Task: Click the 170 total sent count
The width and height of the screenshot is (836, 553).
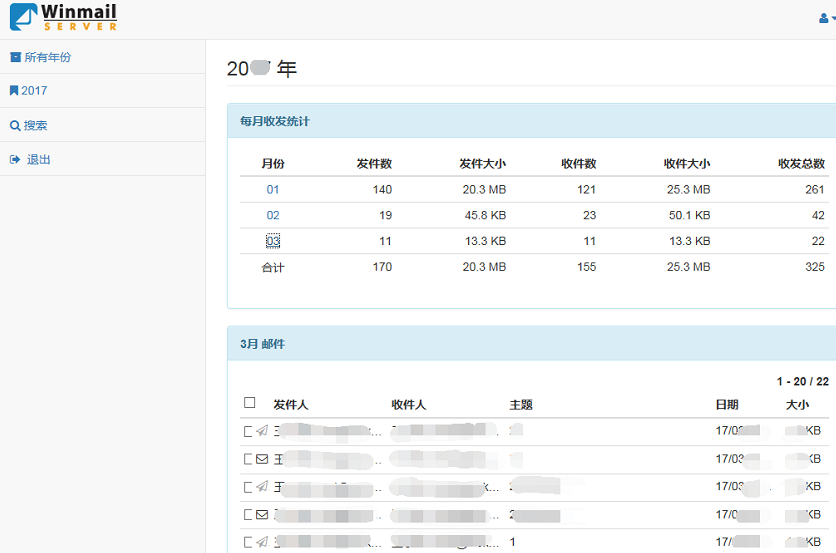Action: [382, 267]
